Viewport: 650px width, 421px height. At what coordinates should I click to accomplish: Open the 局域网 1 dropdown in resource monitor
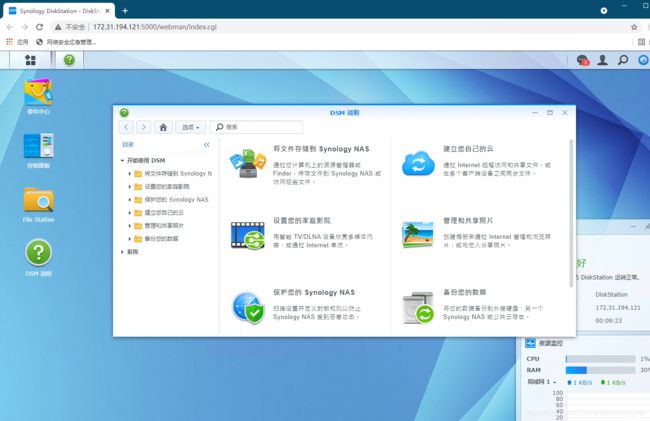[542, 382]
